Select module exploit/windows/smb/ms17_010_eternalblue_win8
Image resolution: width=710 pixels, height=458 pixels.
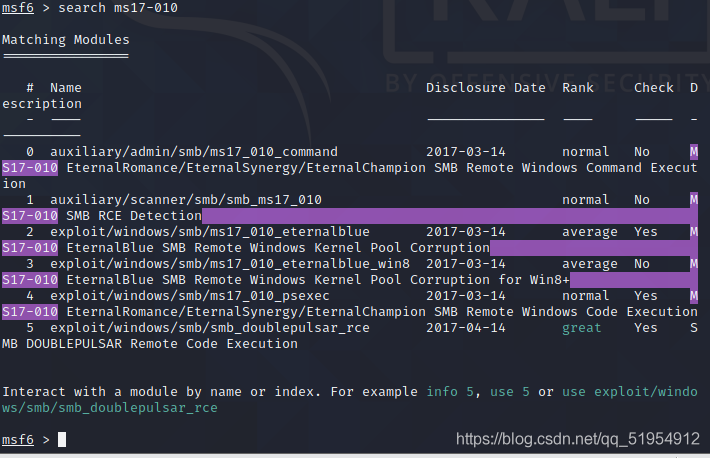[230, 264]
